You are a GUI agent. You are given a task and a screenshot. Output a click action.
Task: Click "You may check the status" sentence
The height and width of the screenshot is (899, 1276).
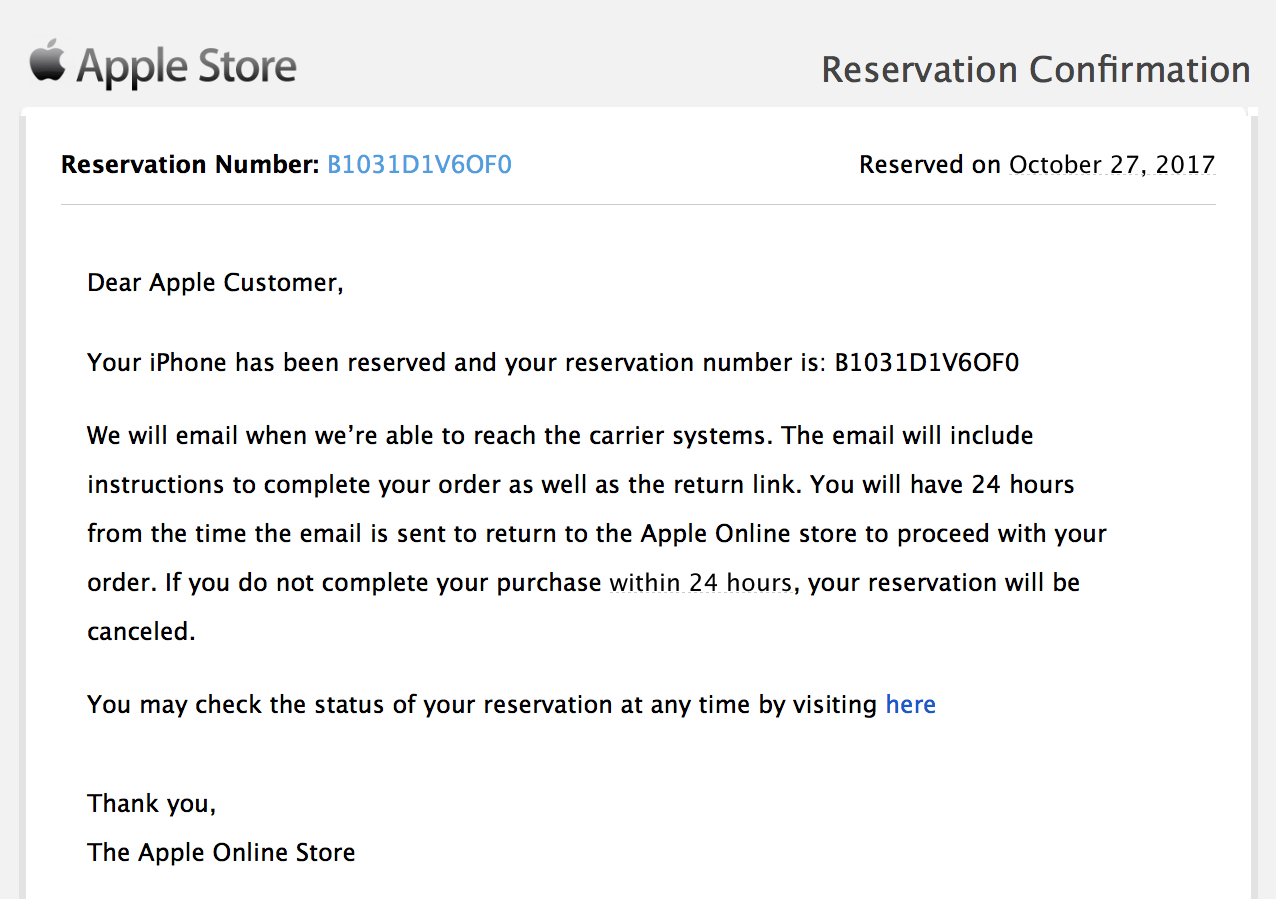click(511, 704)
